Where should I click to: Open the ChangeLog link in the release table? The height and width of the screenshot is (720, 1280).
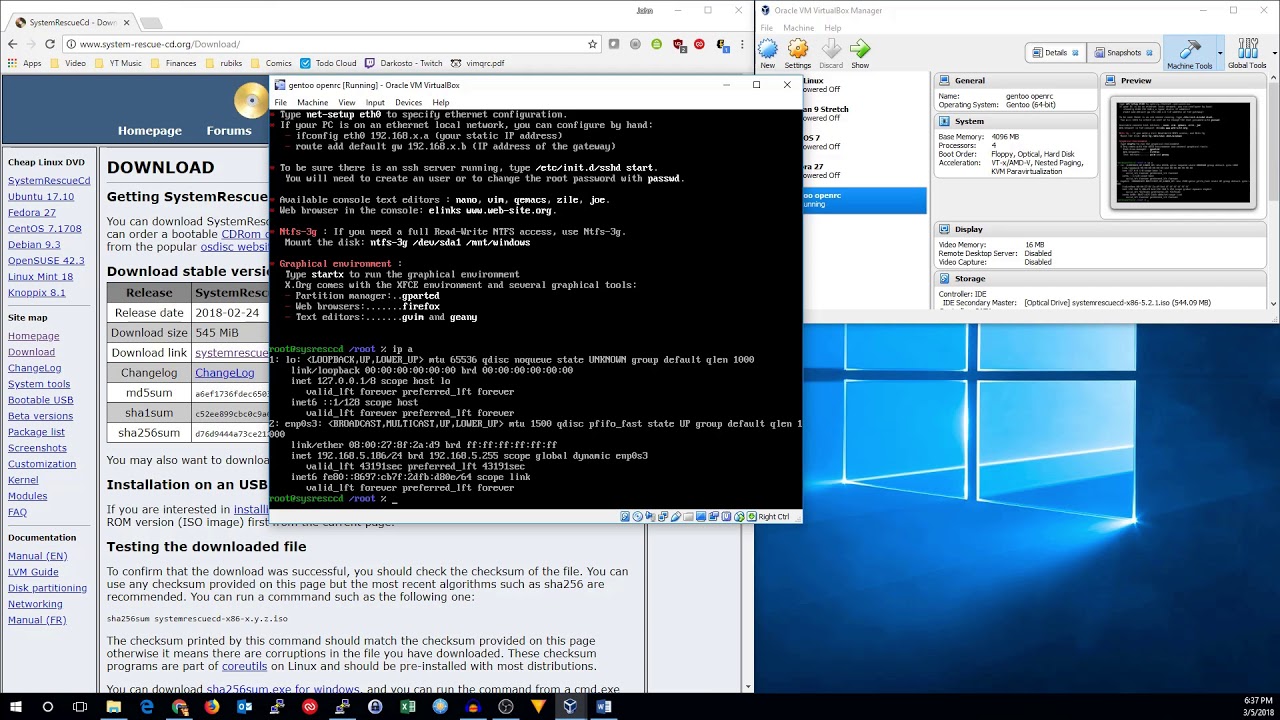click(224, 373)
